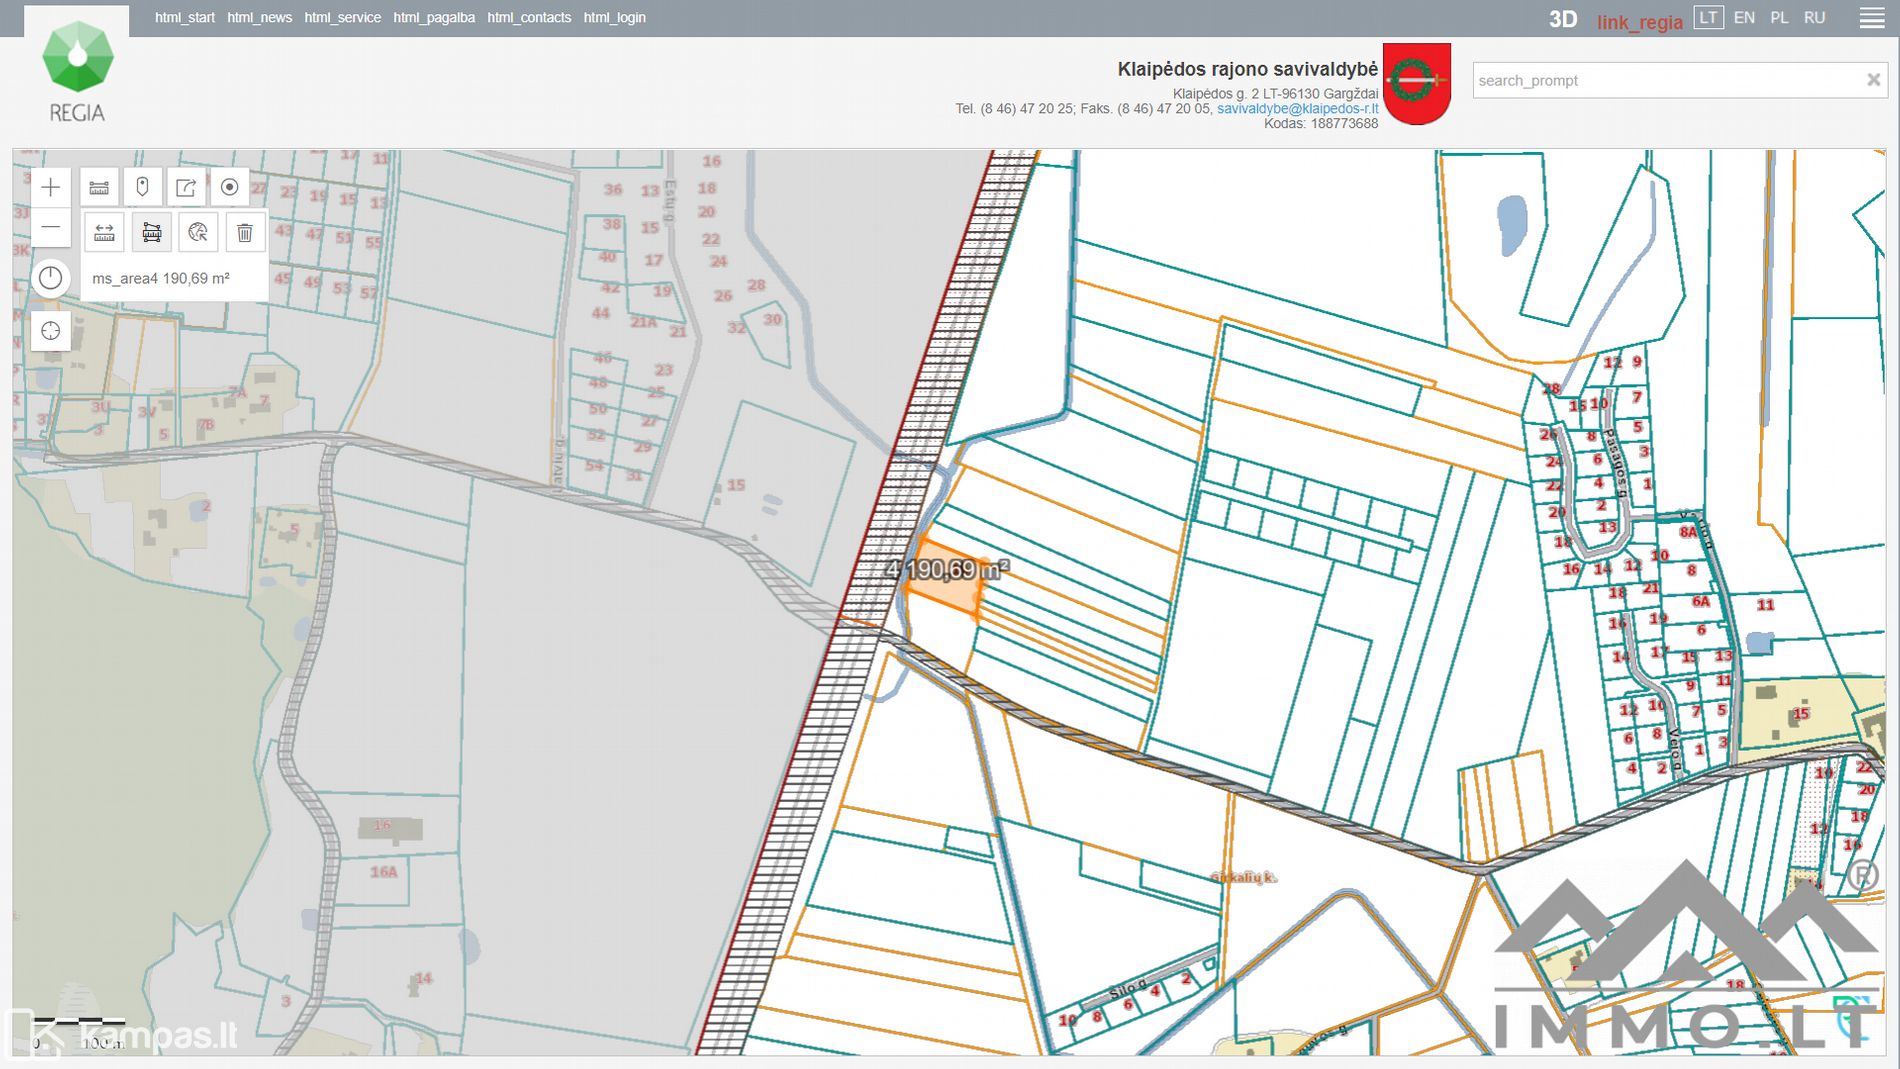The height and width of the screenshot is (1069, 1900).
Task: Center map using crosshair locate button
Action: (x=51, y=331)
